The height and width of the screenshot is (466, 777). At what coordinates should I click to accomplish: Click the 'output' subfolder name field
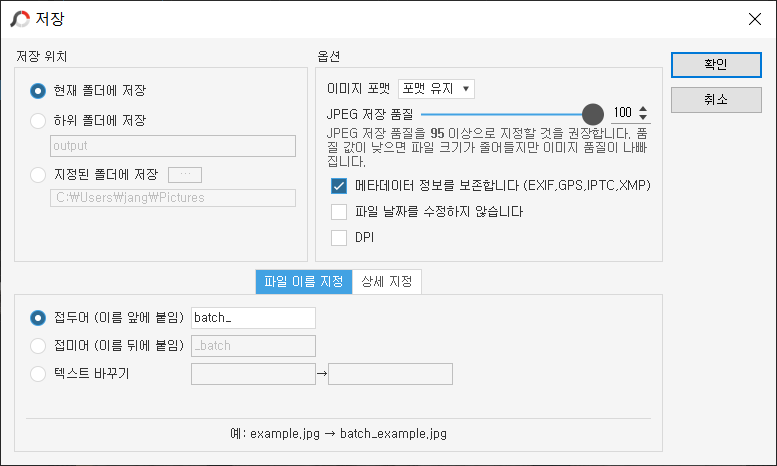[x=173, y=146]
